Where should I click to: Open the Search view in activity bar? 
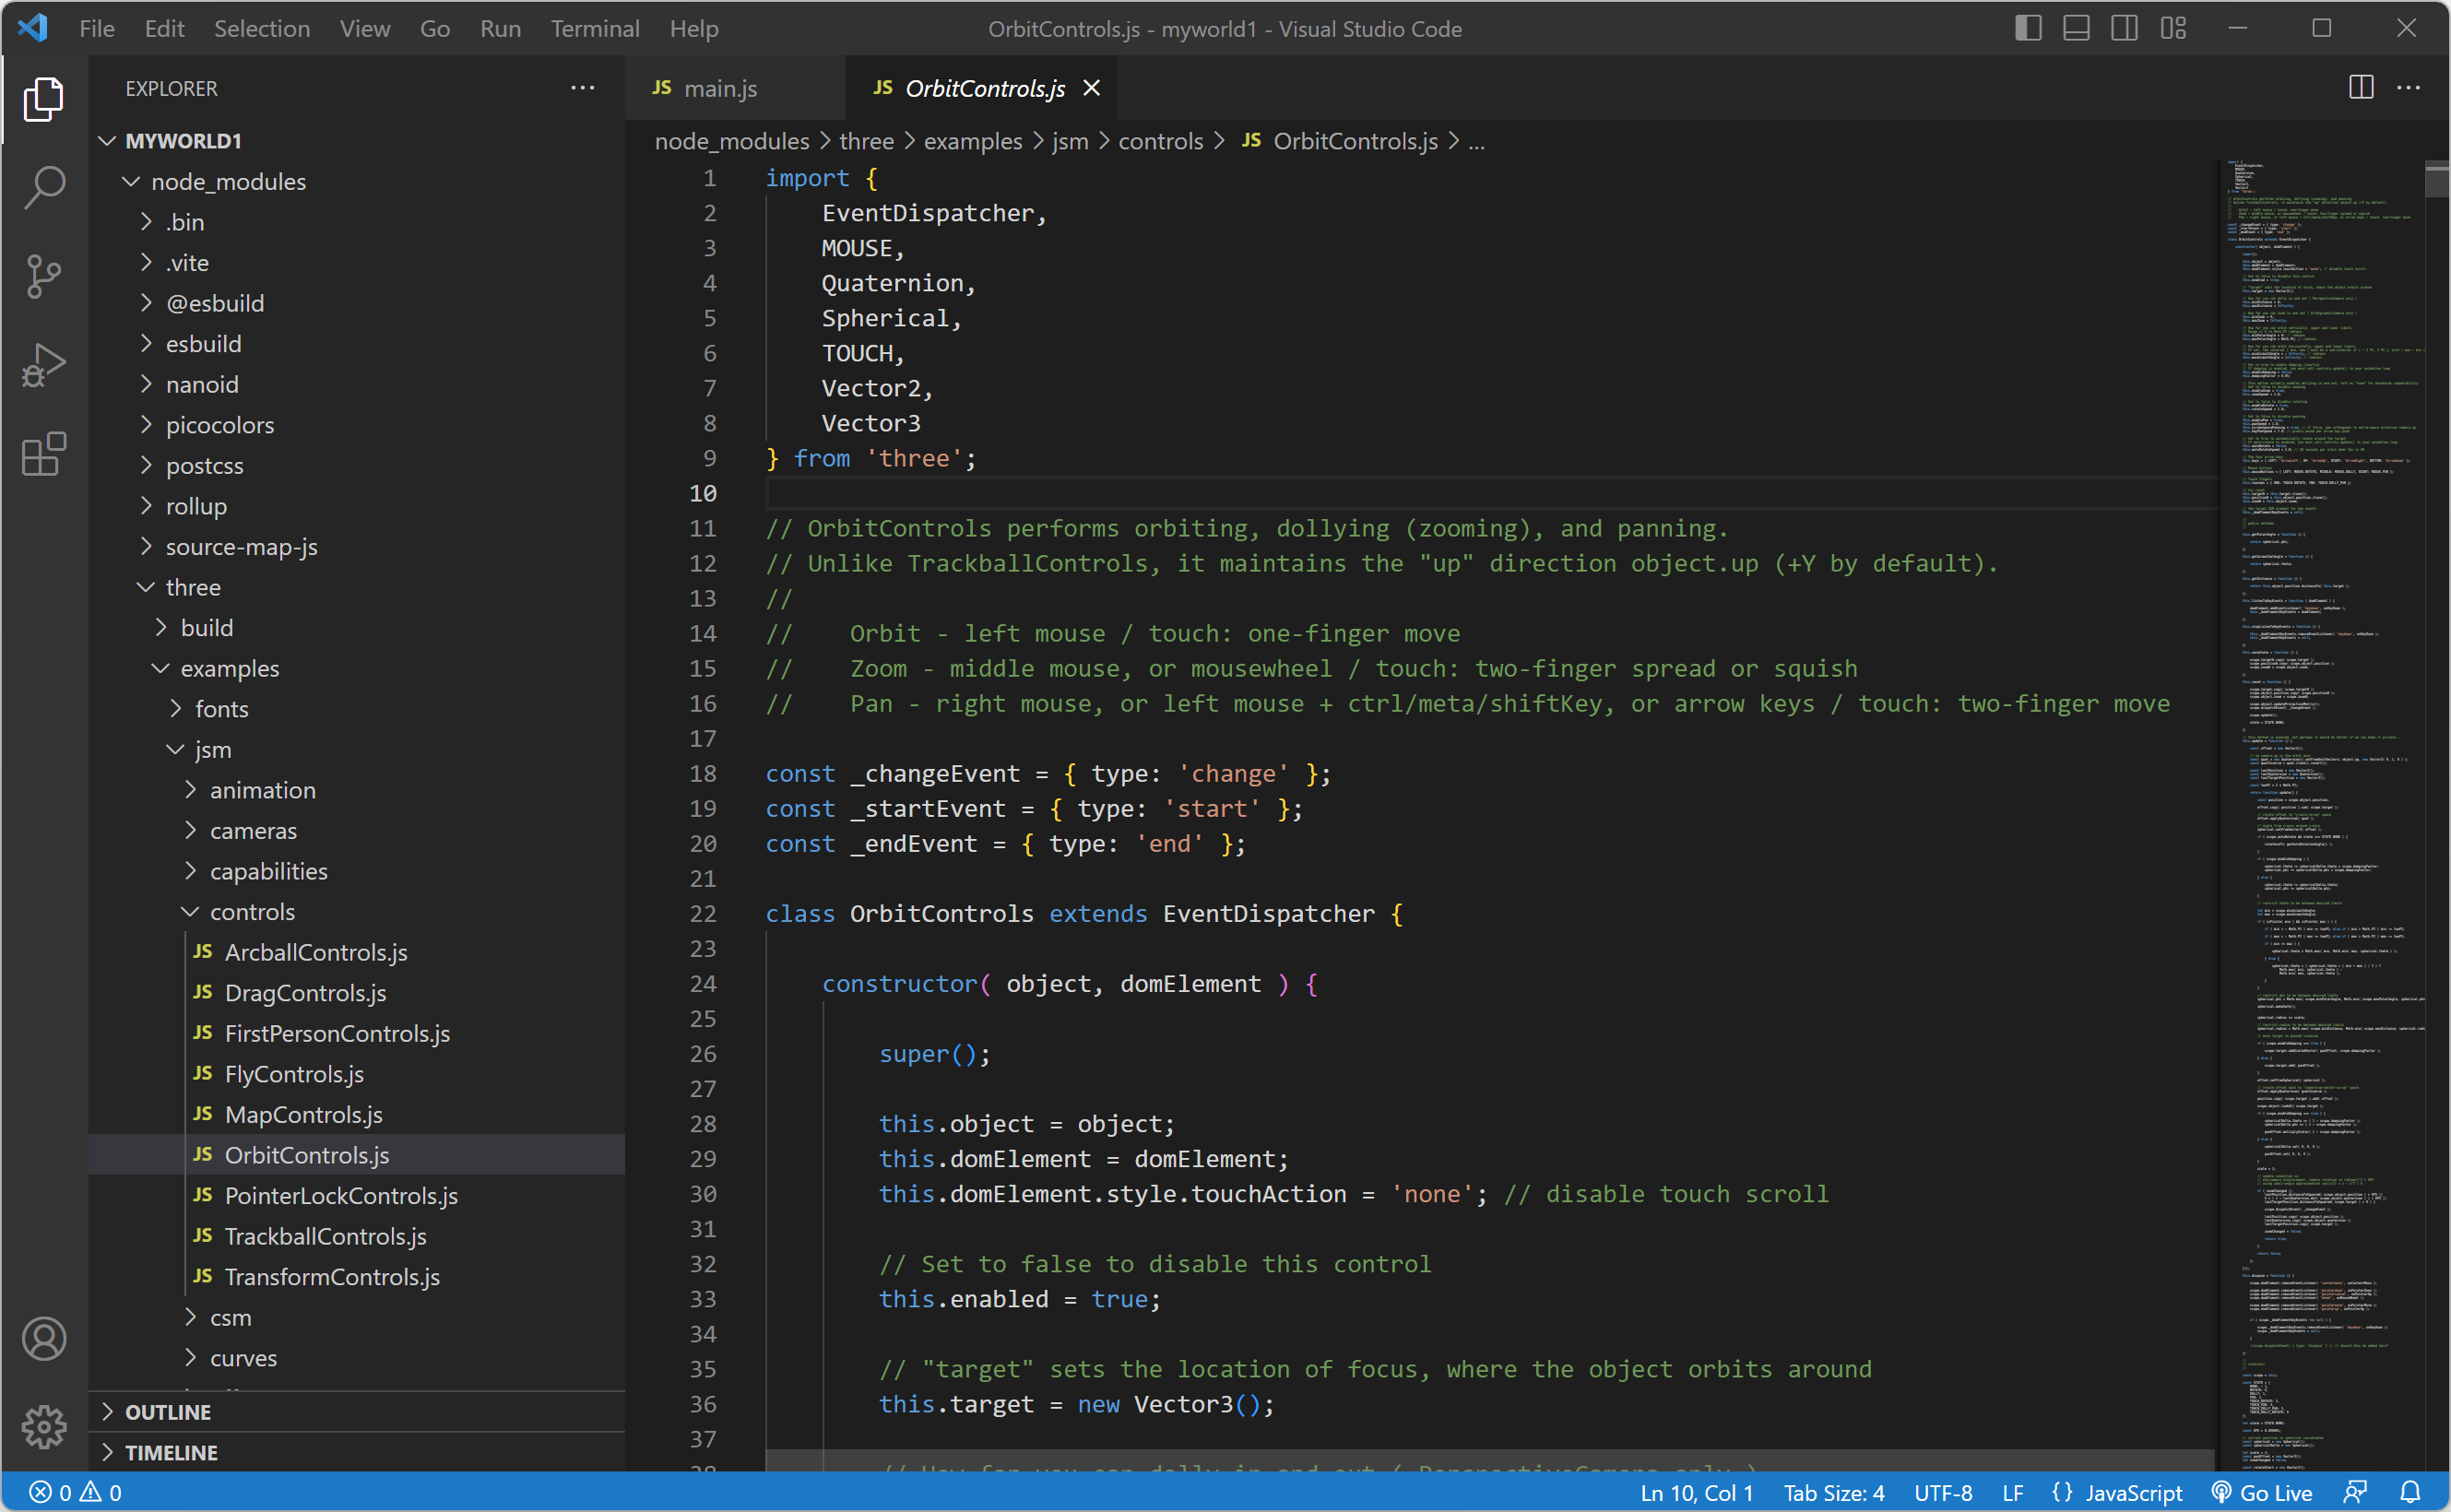(43, 187)
